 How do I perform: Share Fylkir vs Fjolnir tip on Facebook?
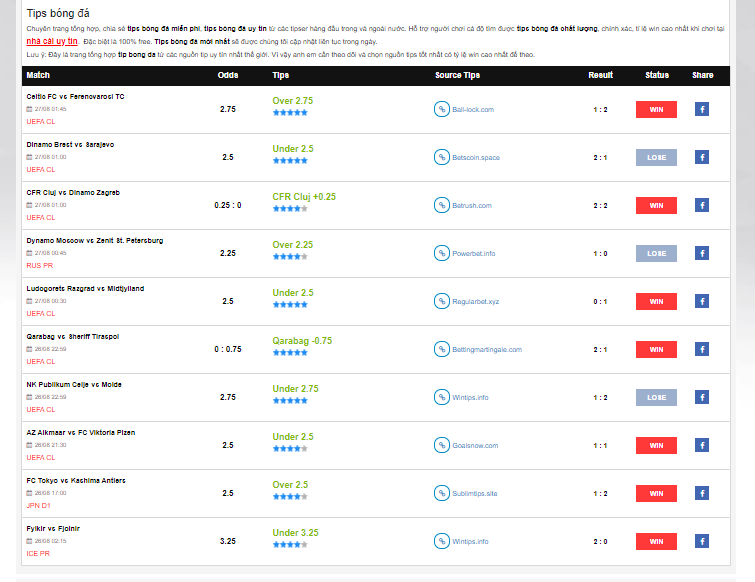(702, 541)
